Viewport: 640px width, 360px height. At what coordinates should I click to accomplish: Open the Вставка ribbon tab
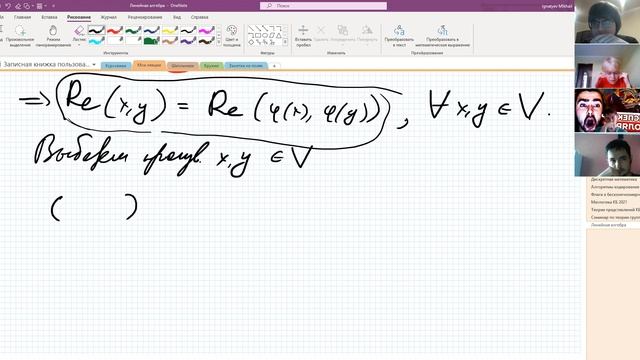pyautogui.click(x=49, y=17)
